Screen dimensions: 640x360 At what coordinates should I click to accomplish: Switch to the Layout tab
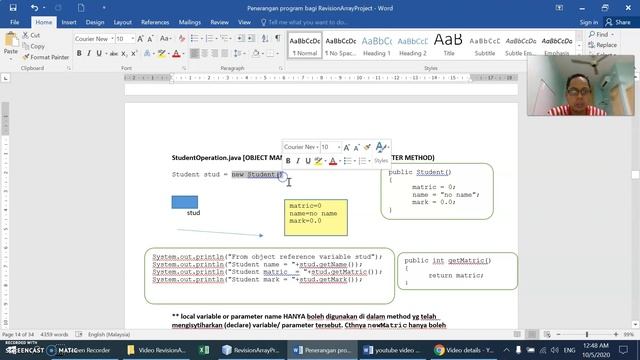[x=122, y=22]
